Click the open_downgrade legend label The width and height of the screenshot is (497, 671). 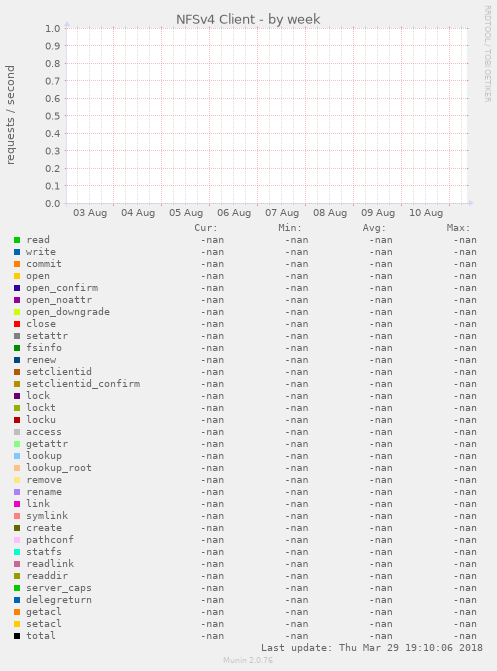tap(68, 312)
